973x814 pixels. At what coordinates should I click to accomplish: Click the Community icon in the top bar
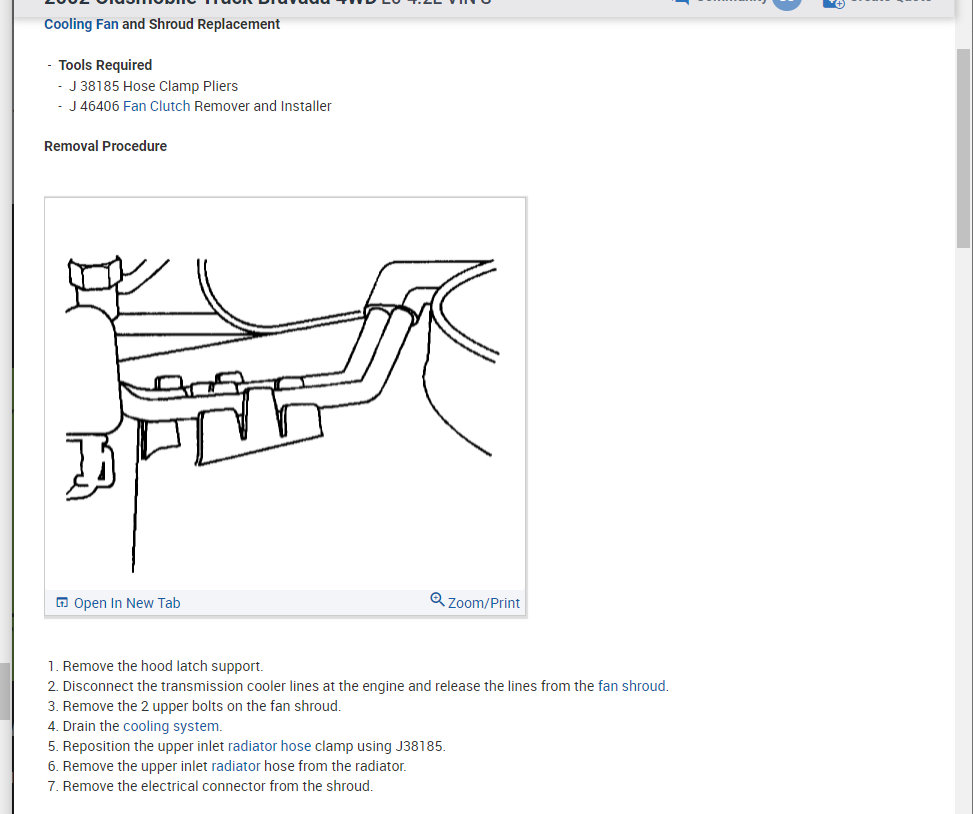pos(681,2)
